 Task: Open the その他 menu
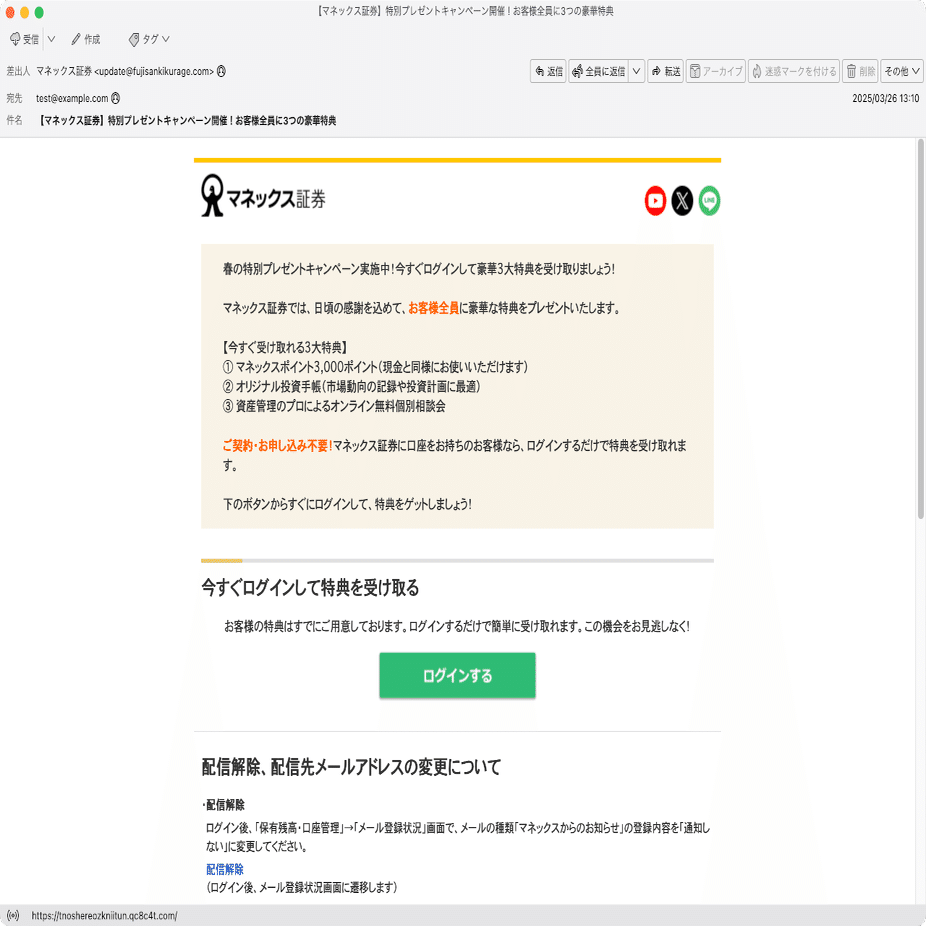point(898,71)
